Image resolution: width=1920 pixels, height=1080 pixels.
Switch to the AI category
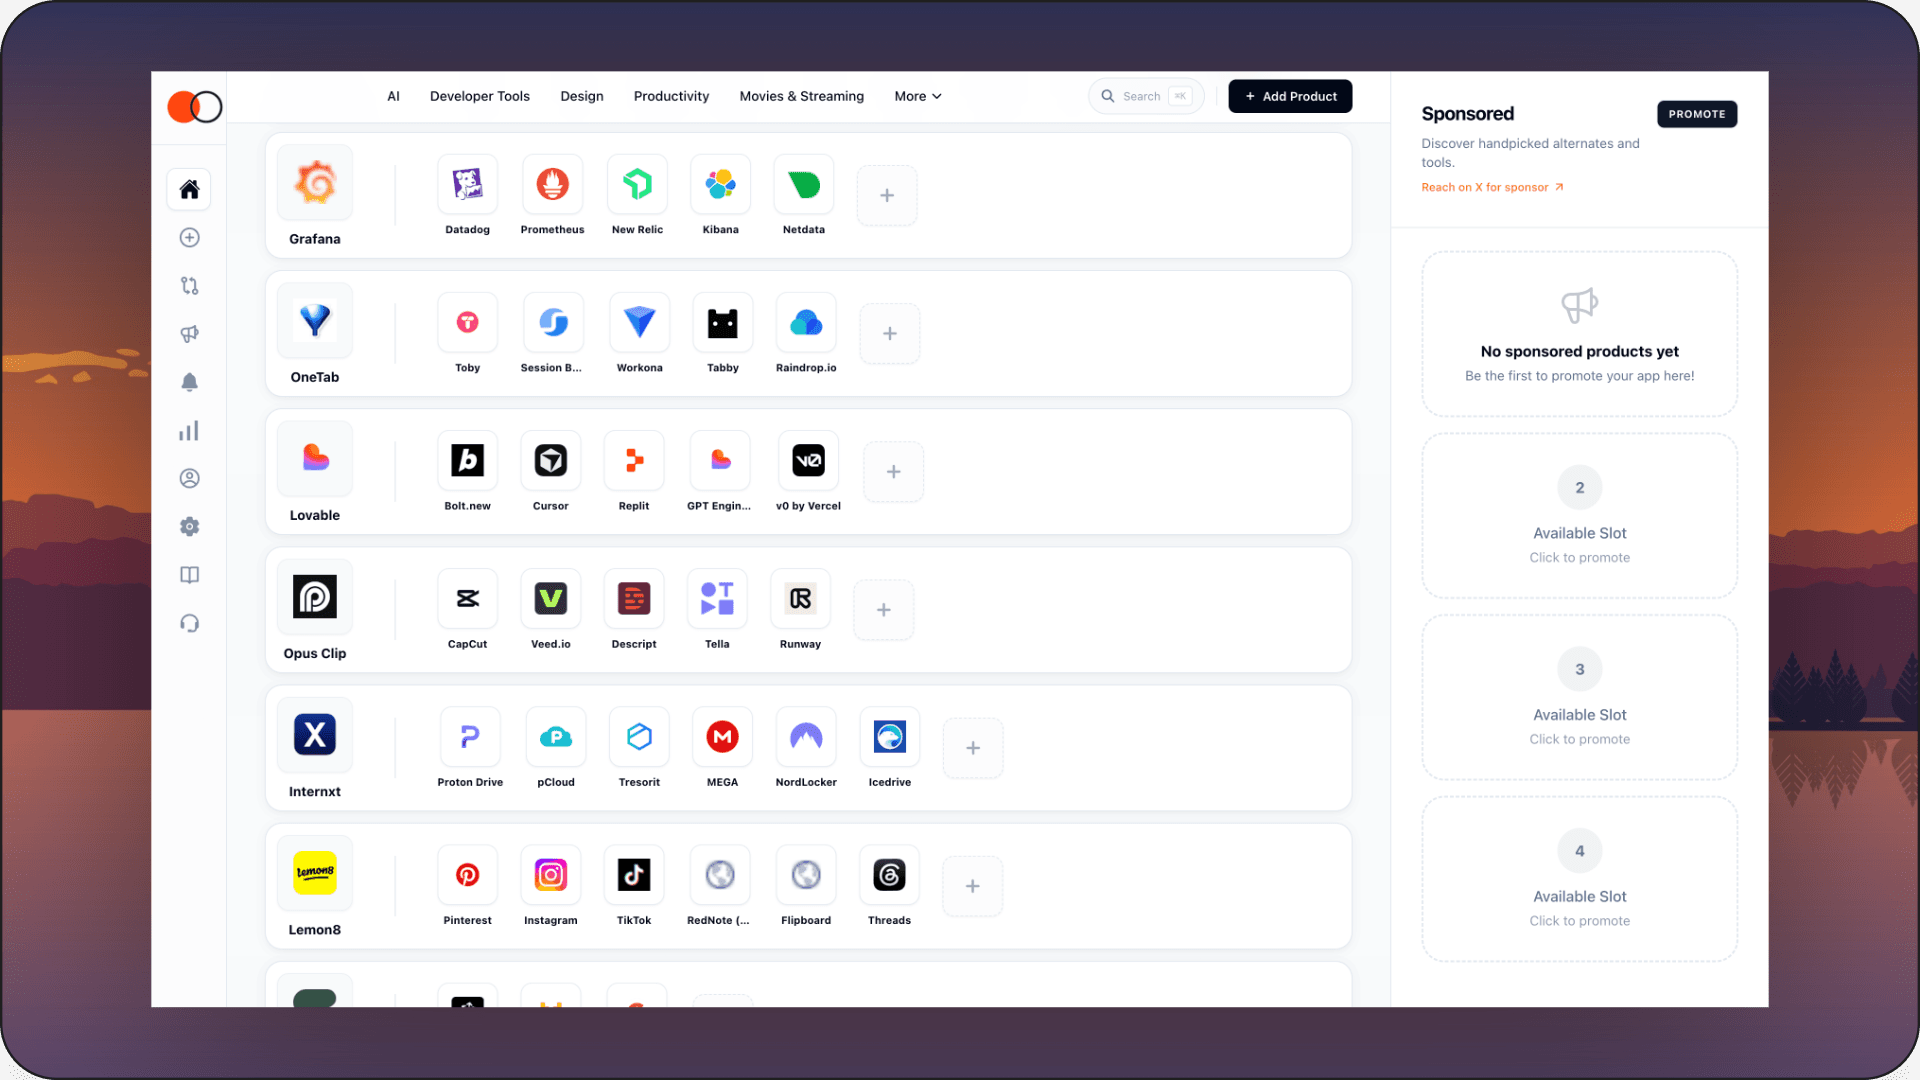click(393, 96)
